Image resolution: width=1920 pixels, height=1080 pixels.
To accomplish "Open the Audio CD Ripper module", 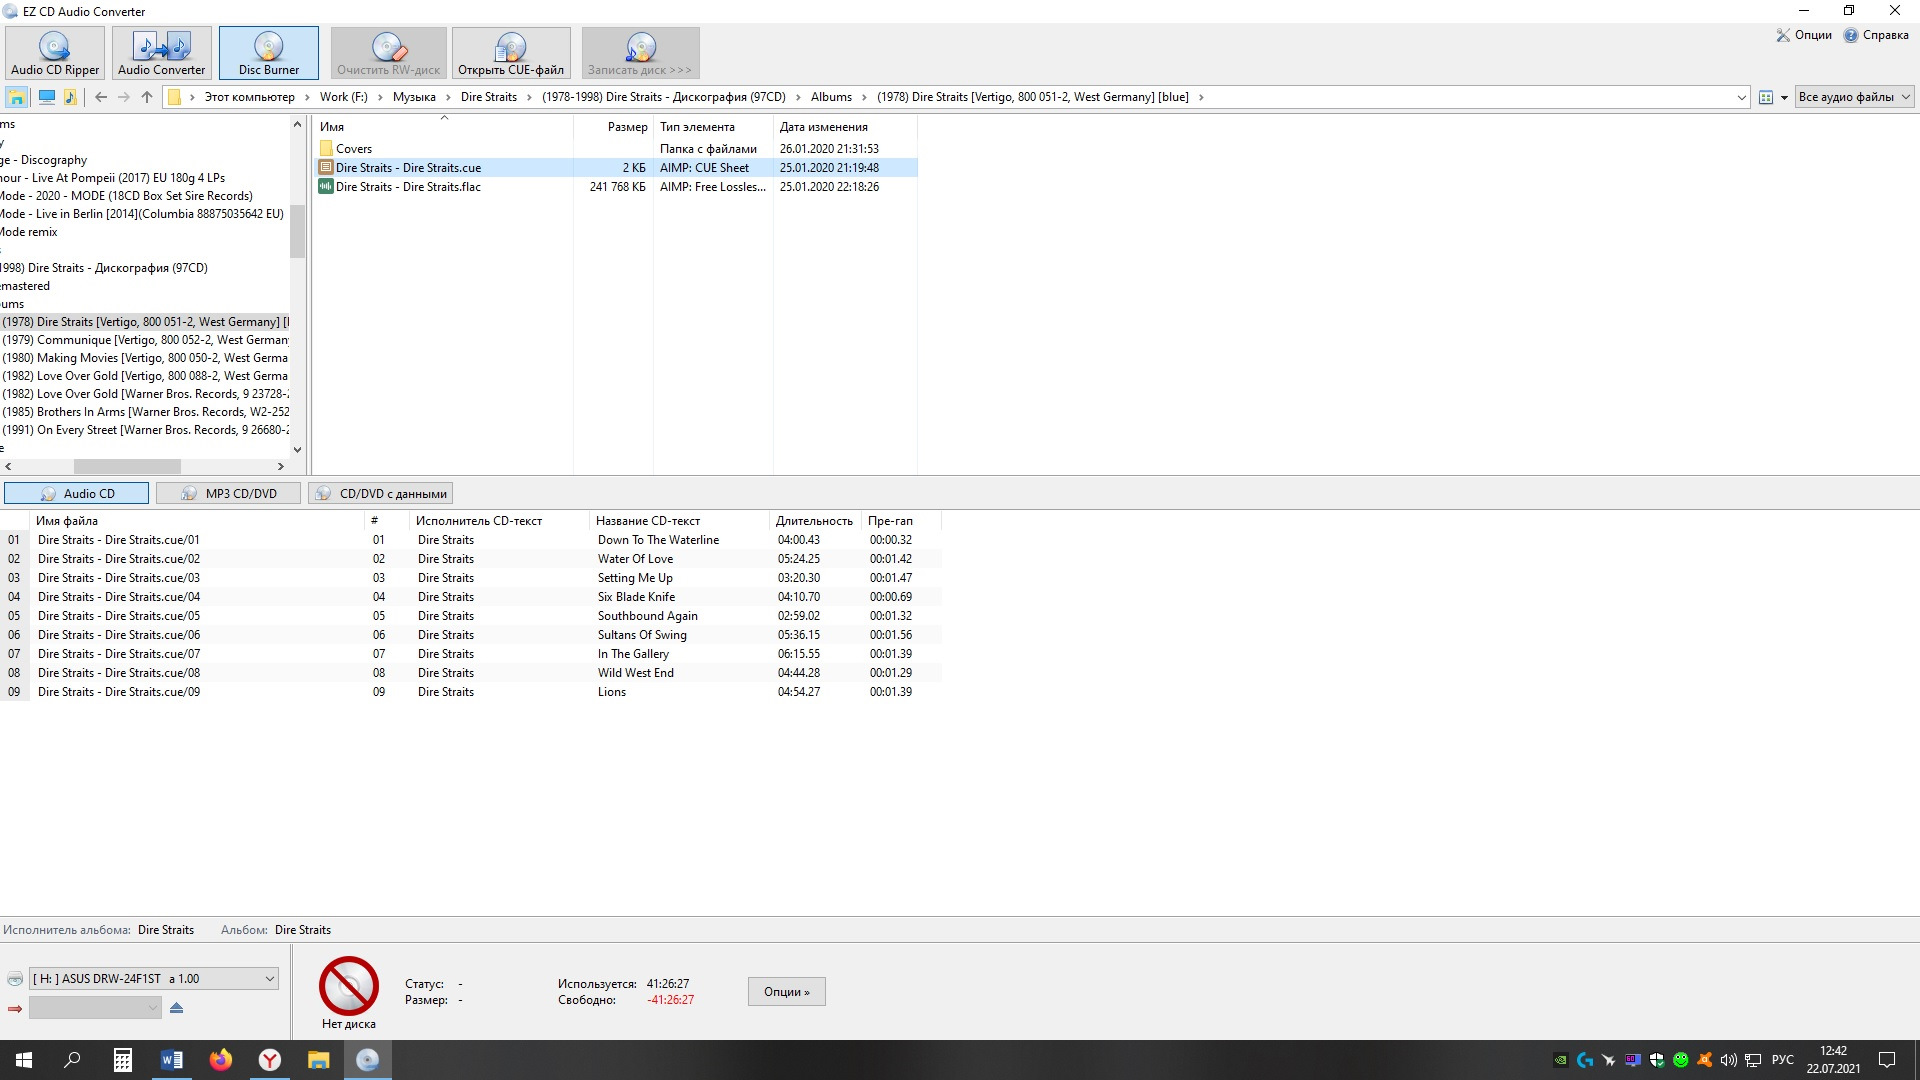I will (x=55, y=53).
